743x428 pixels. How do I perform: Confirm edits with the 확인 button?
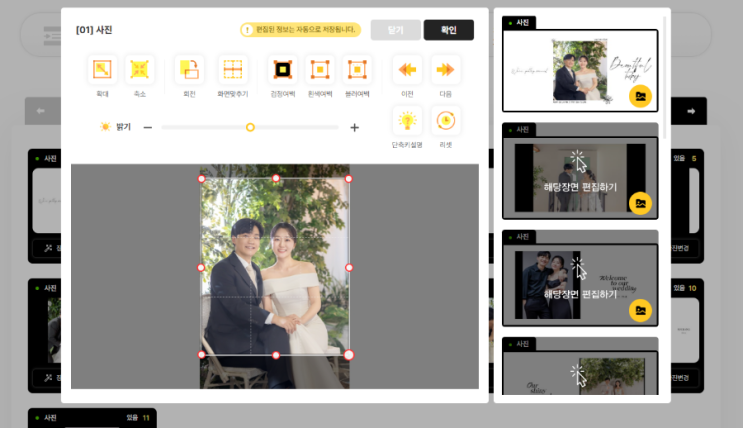(x=449, y=30)
